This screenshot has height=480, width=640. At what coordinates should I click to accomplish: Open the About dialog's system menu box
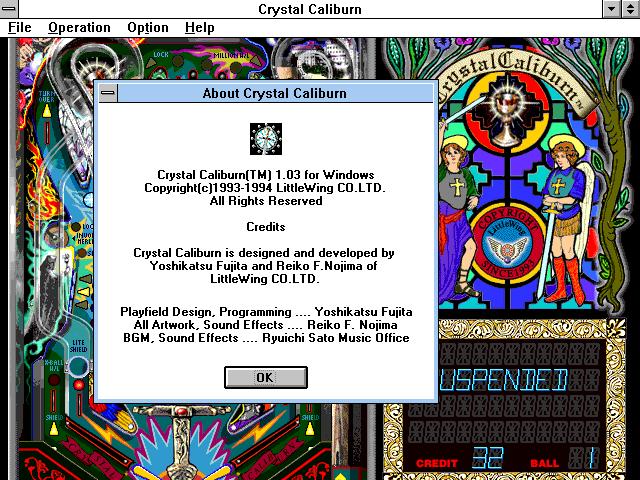point(108,93)
